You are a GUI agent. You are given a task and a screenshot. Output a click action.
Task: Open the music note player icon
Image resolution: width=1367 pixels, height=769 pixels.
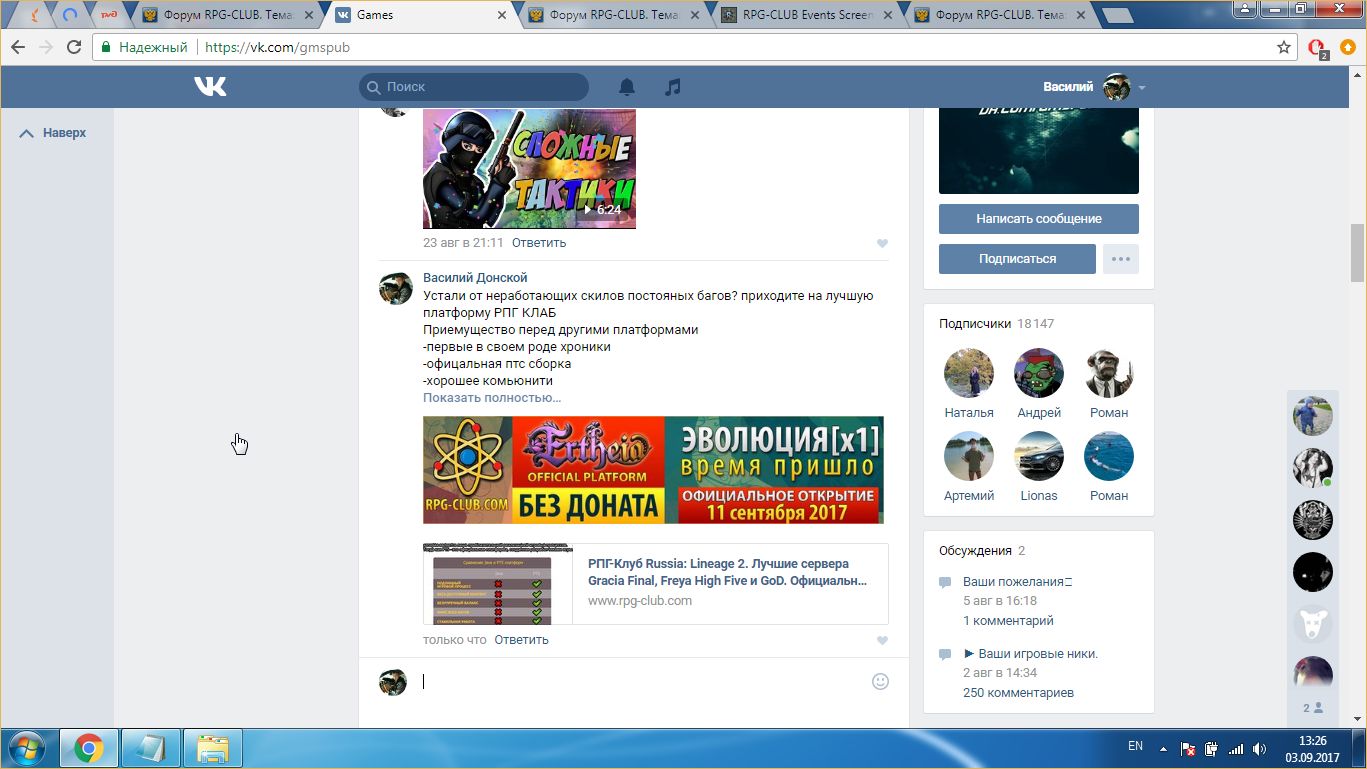coord(673,87)
